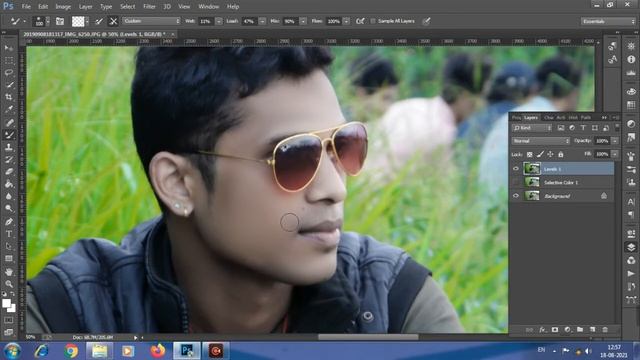Open the Flow value dropdown arrow
The width and height of the screenshot is (640, 360).
[x=347, y=21]
